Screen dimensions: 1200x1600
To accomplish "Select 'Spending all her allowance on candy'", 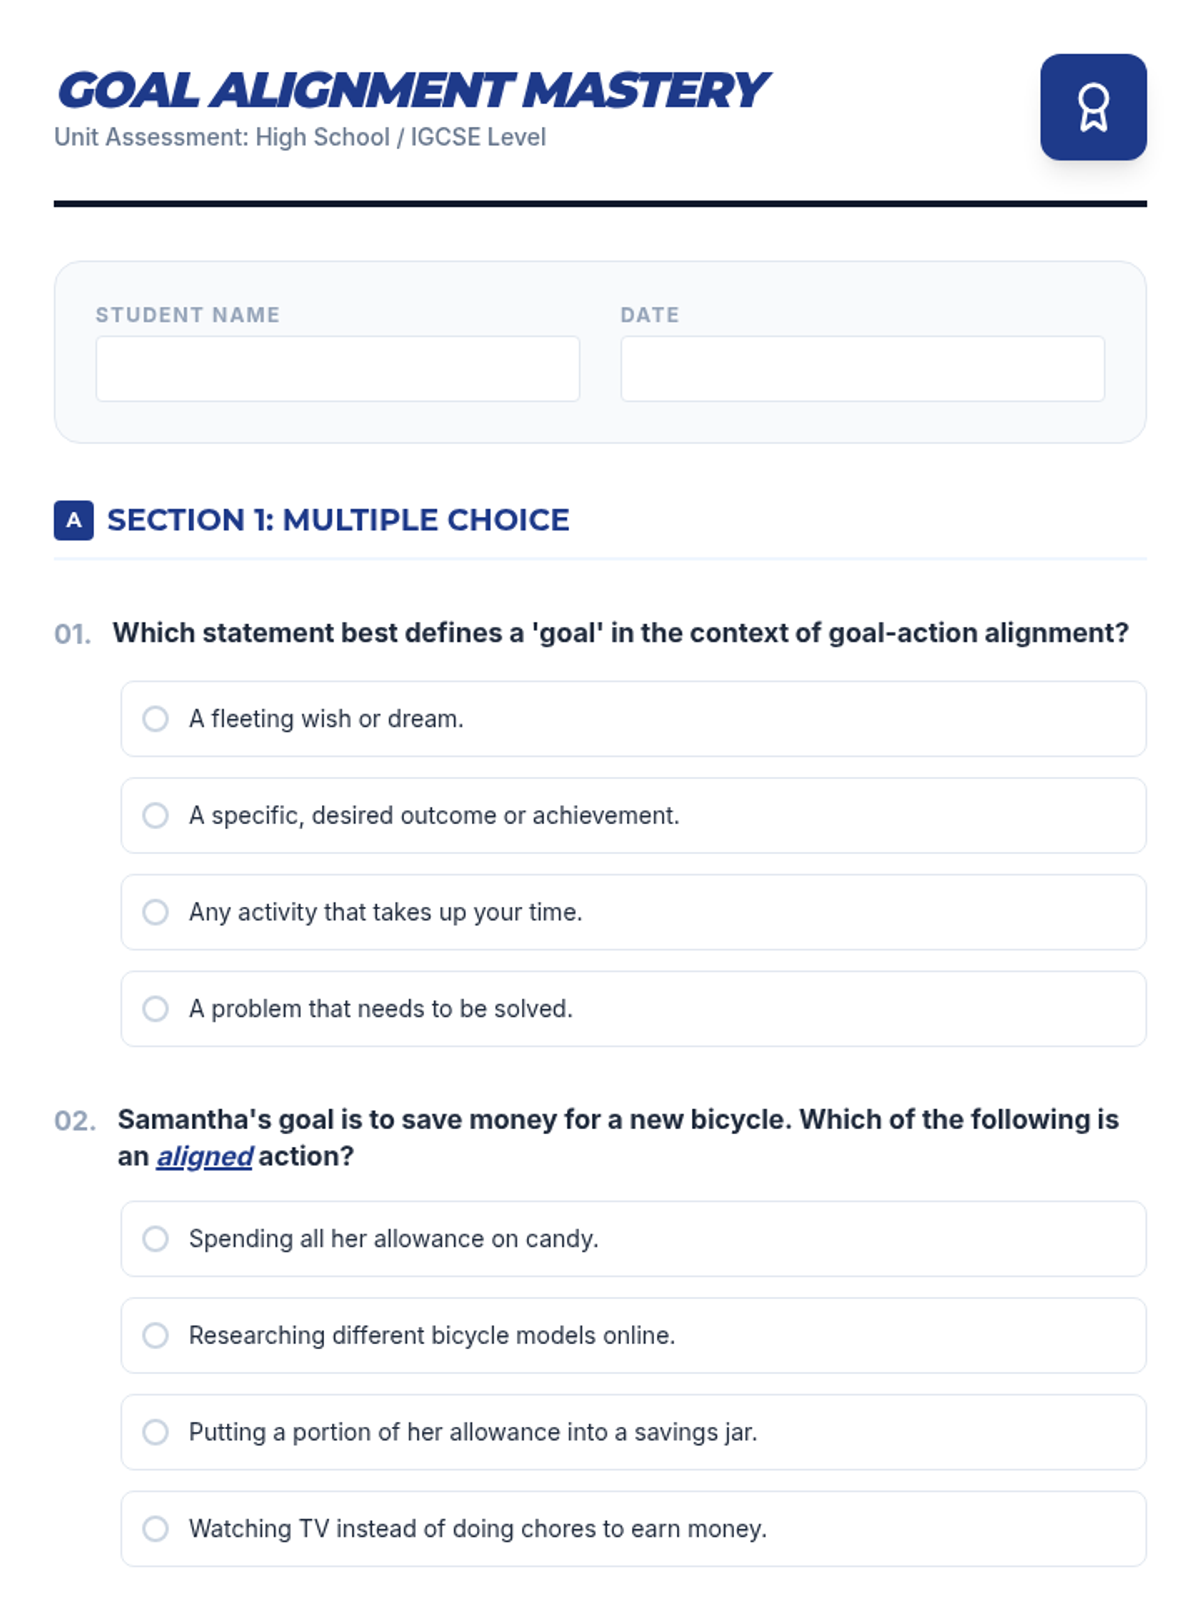I will (156, 1239).
